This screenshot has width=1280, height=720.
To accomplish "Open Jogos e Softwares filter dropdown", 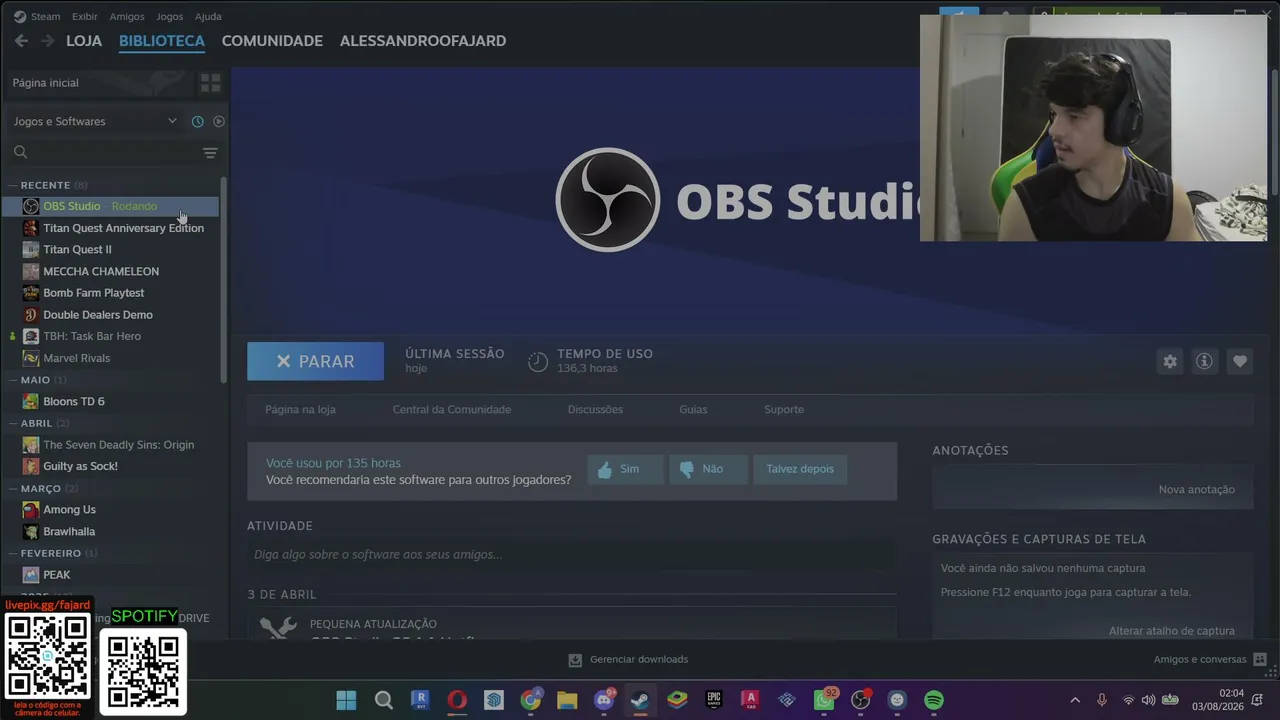I will pyautogui.click(x=95, y=121).
